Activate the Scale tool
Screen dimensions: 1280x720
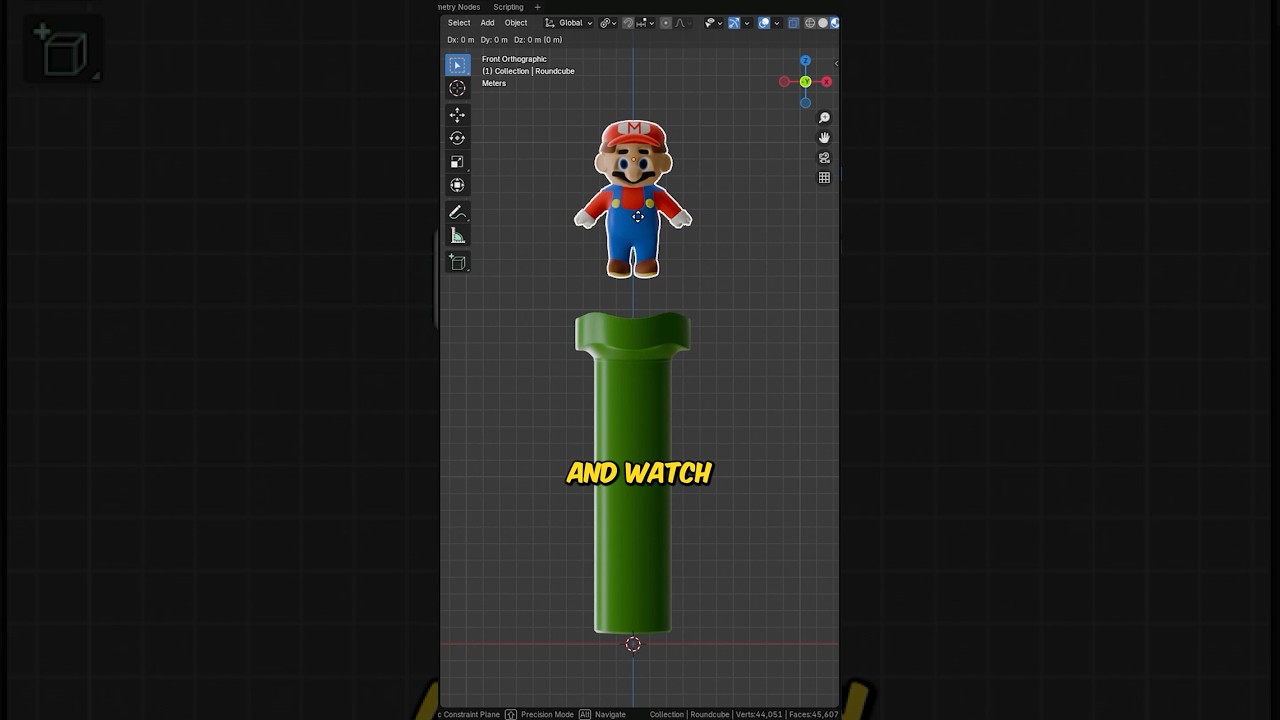457,161
